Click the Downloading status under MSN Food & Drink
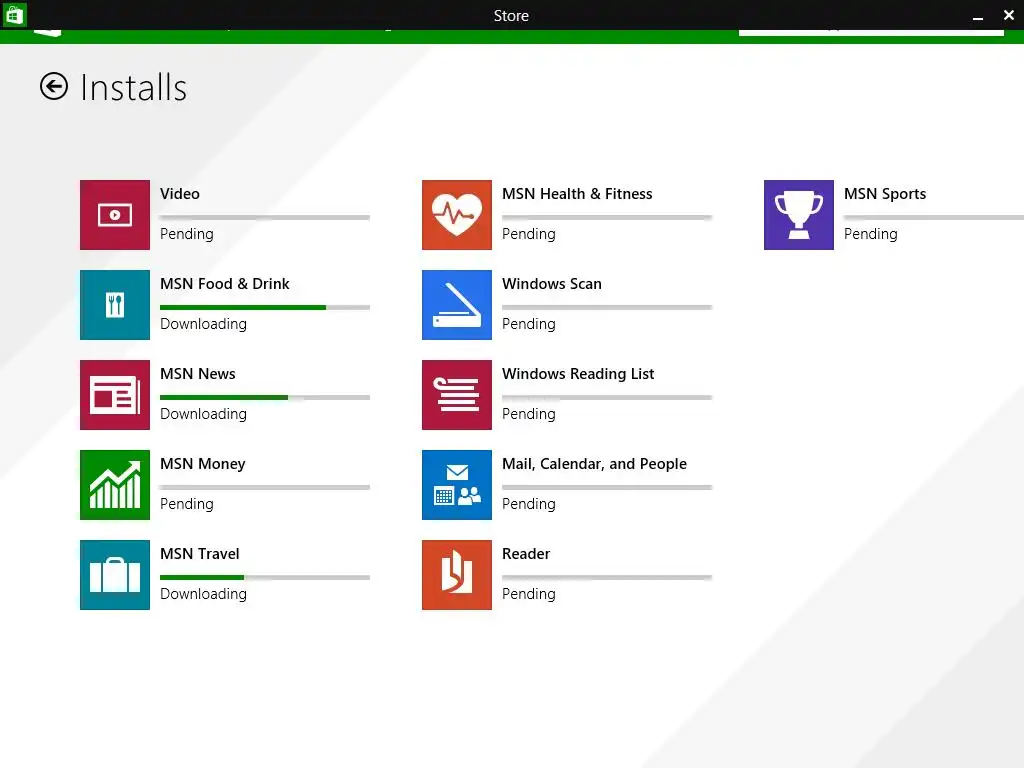 204,325
